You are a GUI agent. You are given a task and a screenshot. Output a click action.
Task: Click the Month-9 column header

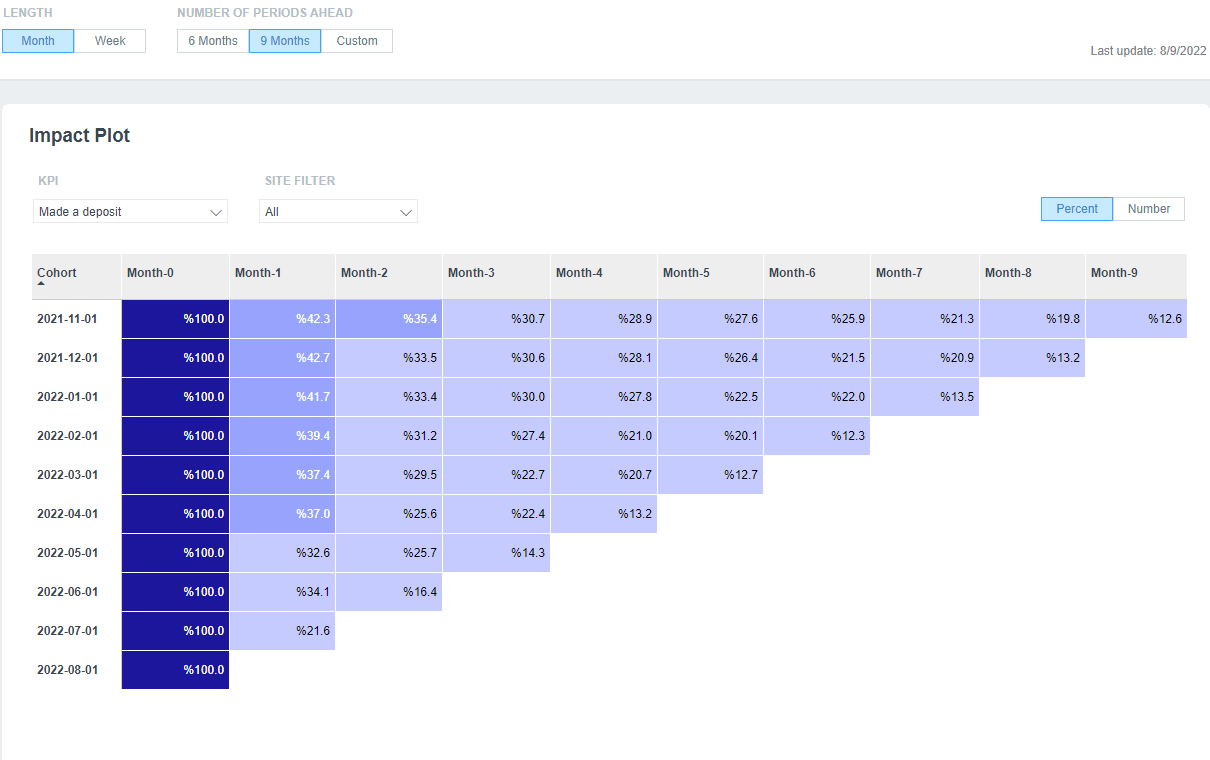coord(1113,272)
